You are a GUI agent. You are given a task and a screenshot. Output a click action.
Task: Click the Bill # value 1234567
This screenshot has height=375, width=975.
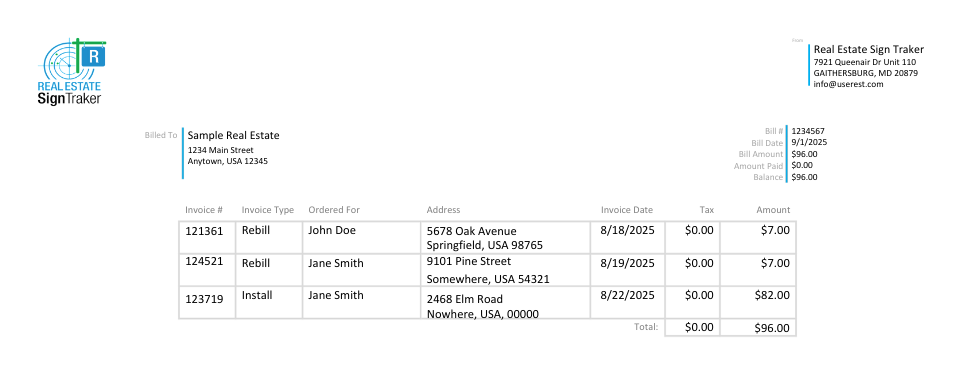[x=808, y=131]
